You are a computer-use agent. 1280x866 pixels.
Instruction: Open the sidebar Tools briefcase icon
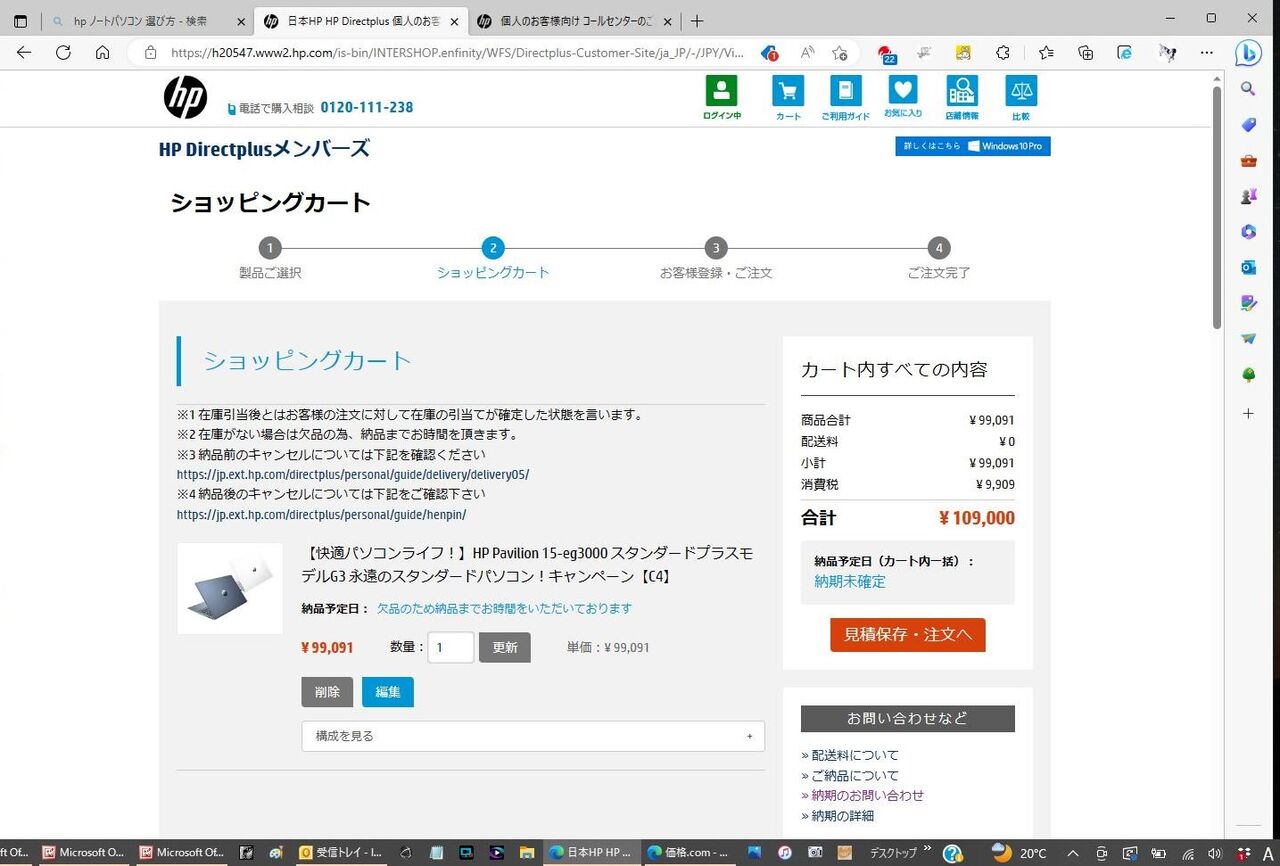pyautogui.click(x=1248, y=161)
